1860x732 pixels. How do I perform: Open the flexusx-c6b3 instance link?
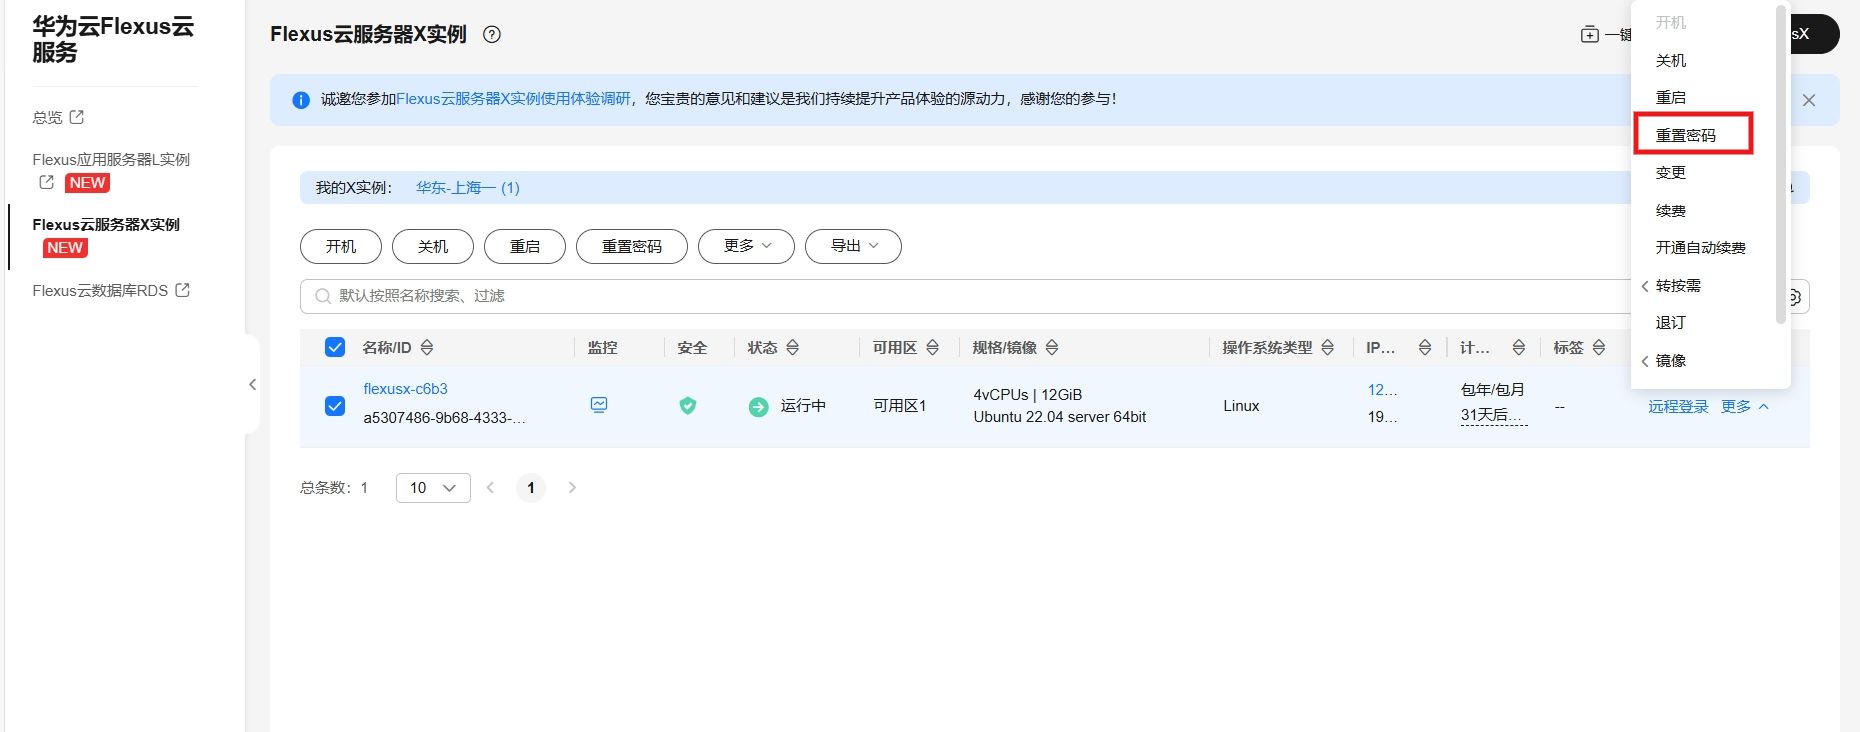coord(405,389)
